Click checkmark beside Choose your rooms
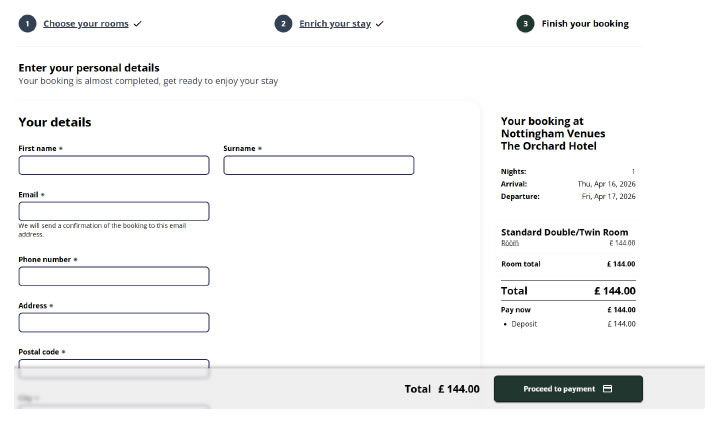The height and width of the screenshot is (434, 722). [x=137, y=24]
